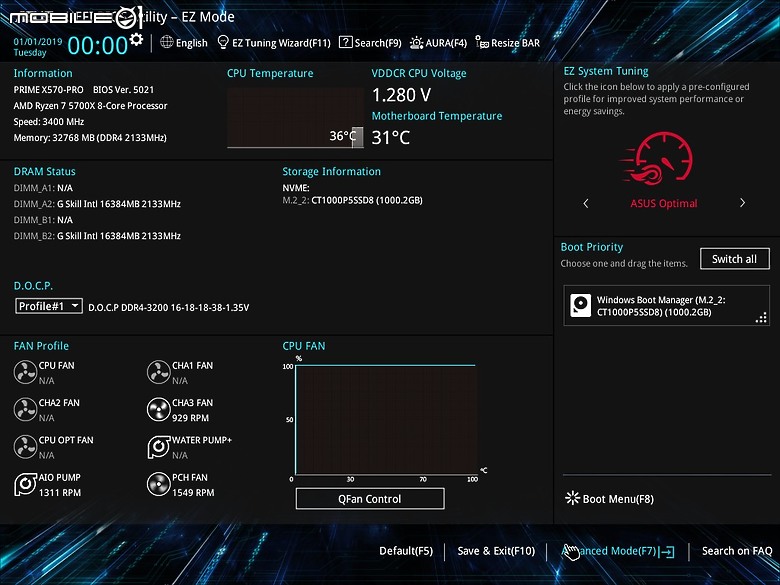Click the Advanced Mode exit arrow icon

click(667, 551)
